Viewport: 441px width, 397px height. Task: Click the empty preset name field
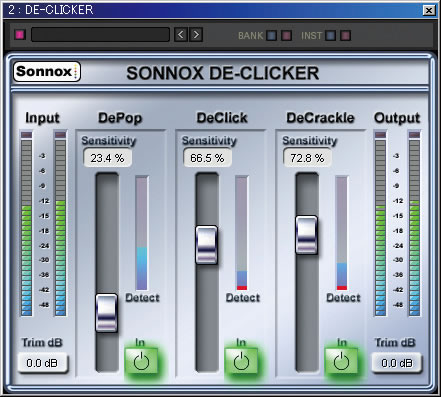pyautogui.click(x=100, y=35)
